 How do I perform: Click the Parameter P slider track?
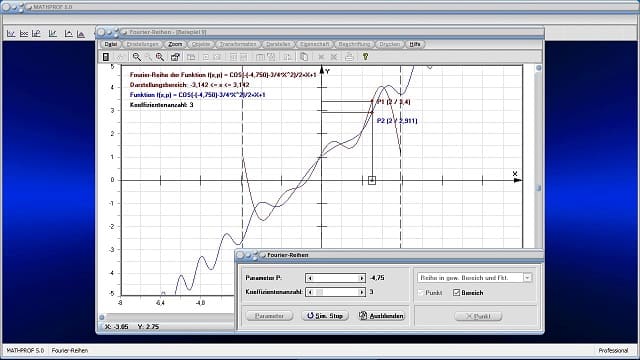tap(336, 278)
